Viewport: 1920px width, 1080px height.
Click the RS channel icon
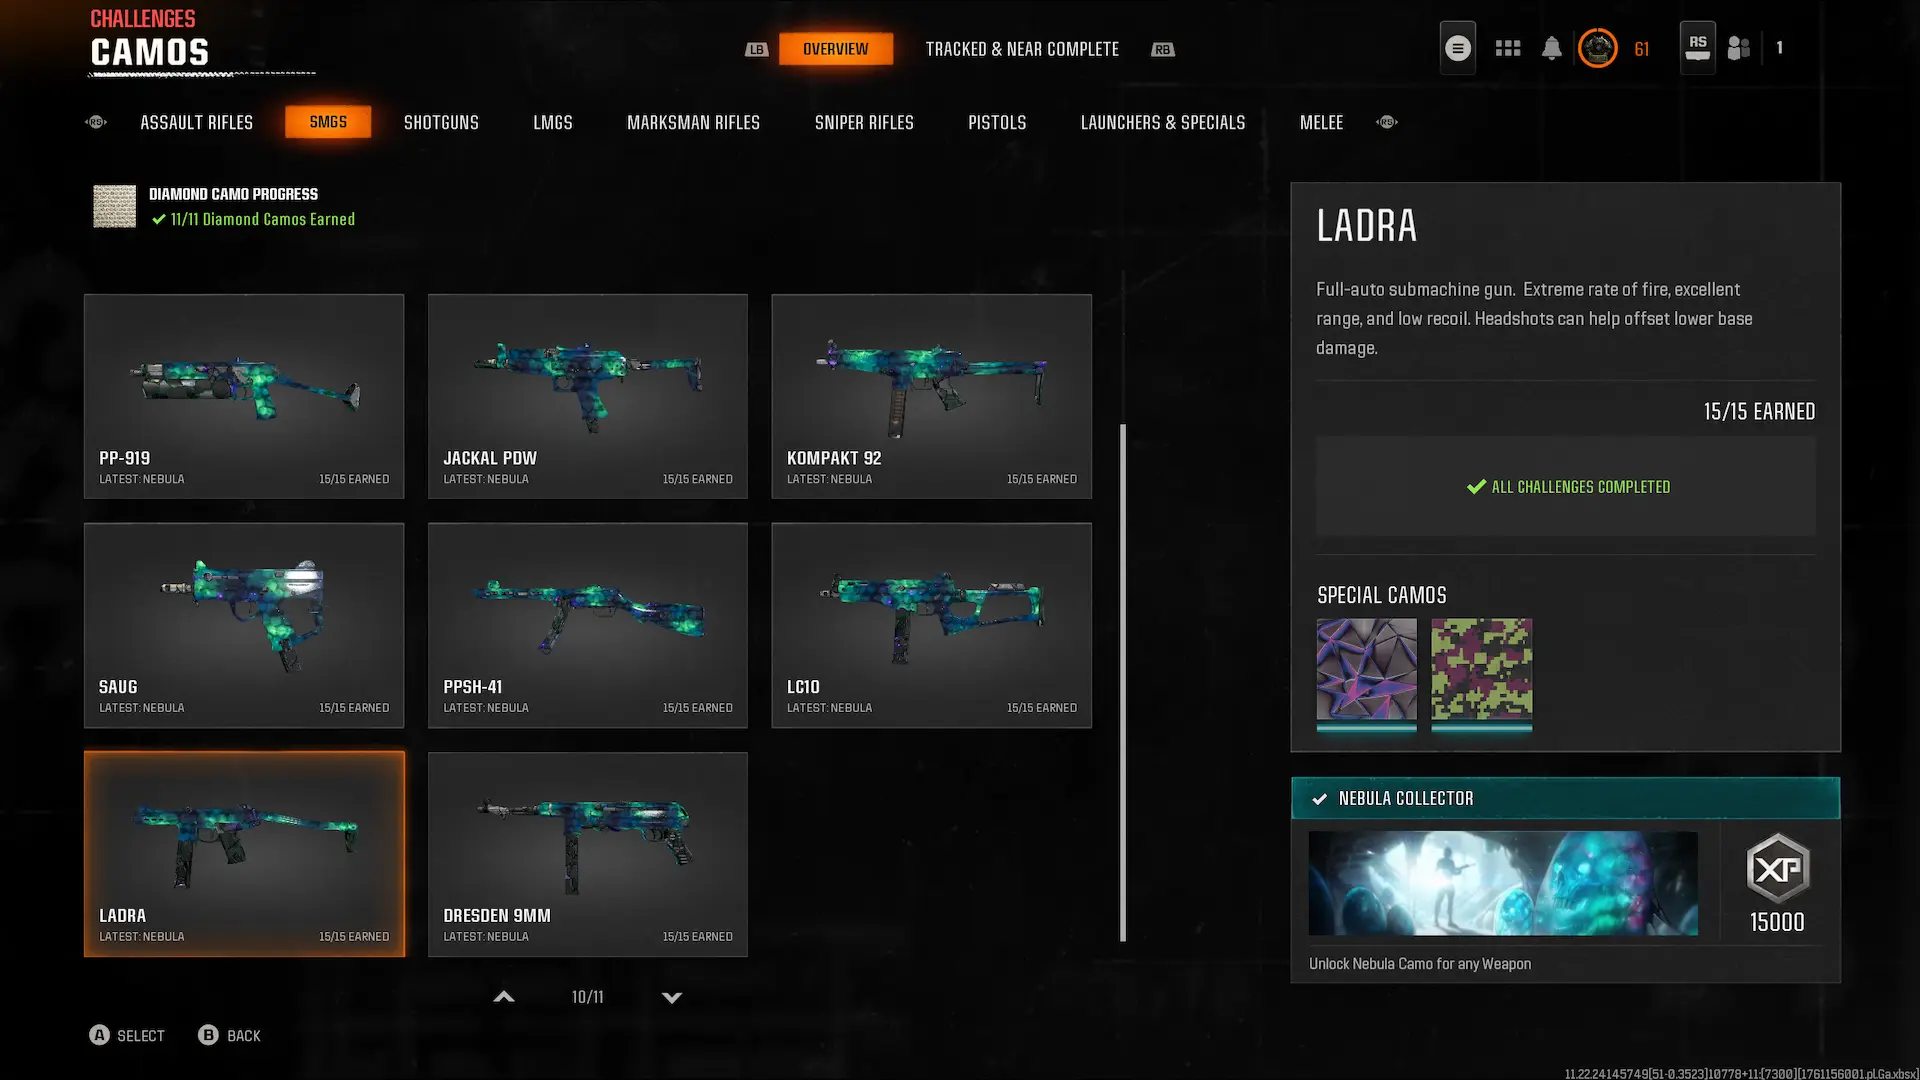[x=1697, y=48]
